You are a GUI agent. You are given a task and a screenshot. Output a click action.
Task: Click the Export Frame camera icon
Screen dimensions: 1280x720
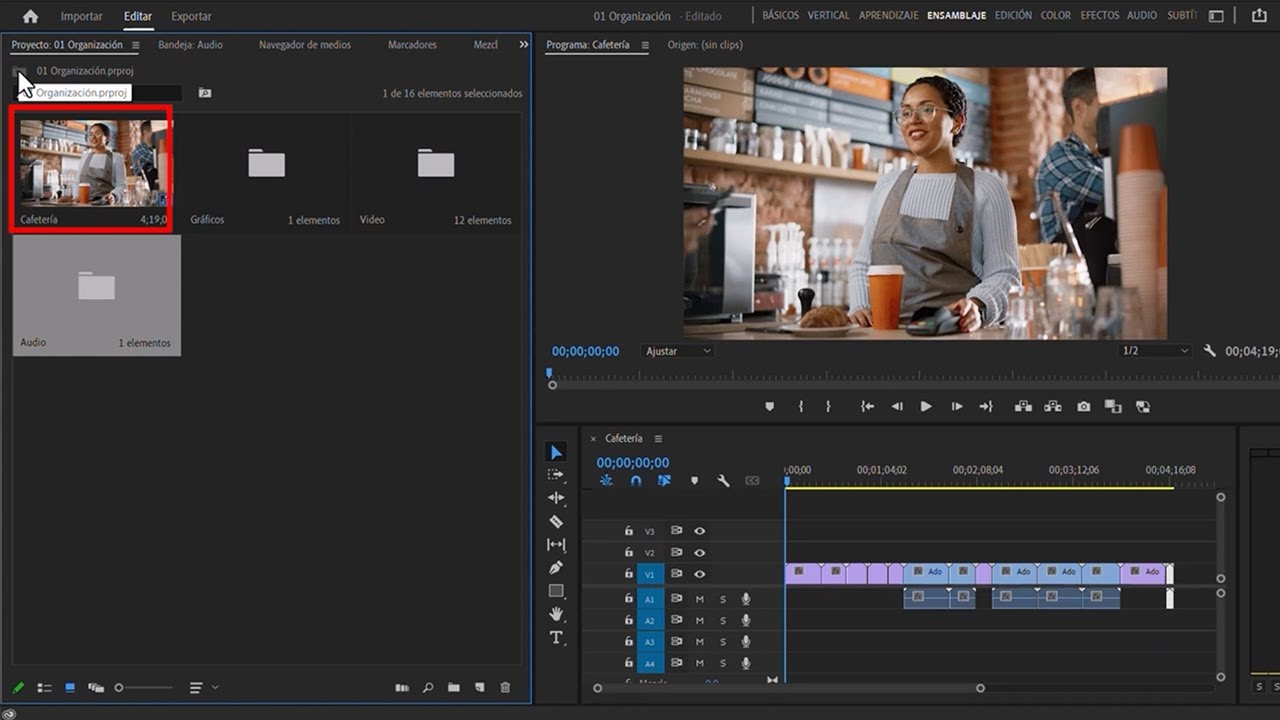pos(1083,407)
